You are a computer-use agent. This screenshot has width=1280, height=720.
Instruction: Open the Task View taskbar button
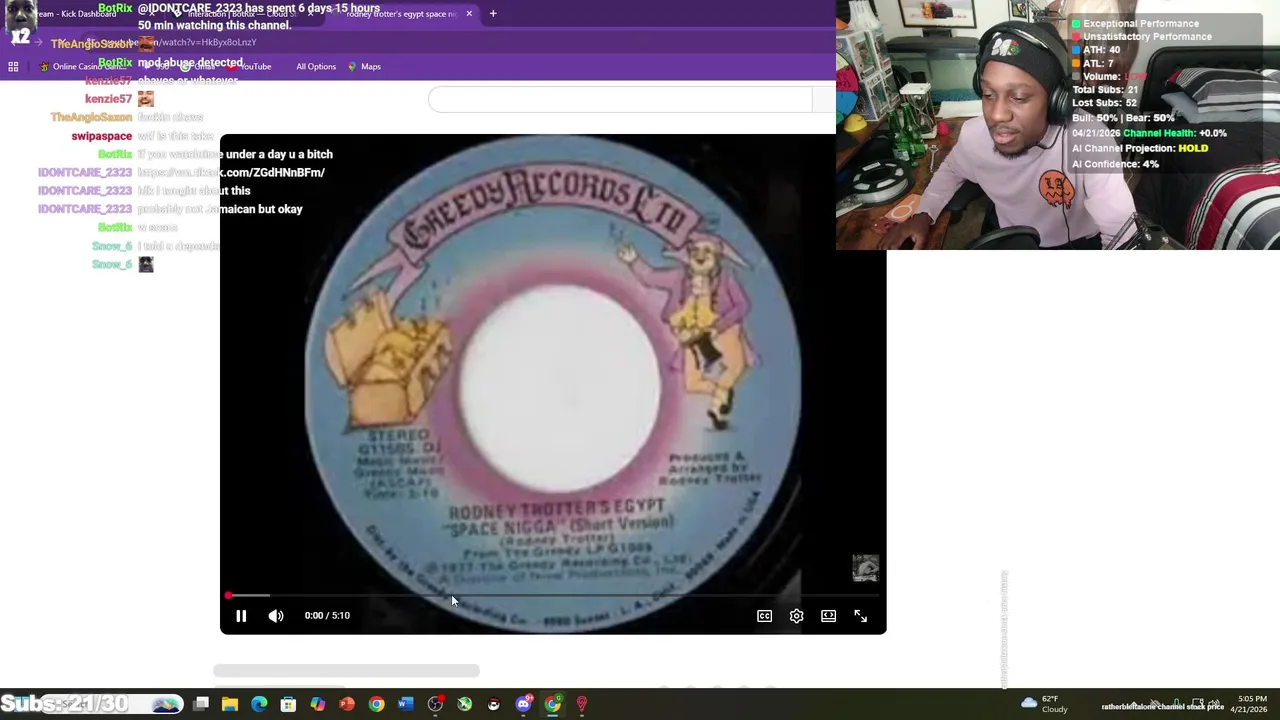201,705
